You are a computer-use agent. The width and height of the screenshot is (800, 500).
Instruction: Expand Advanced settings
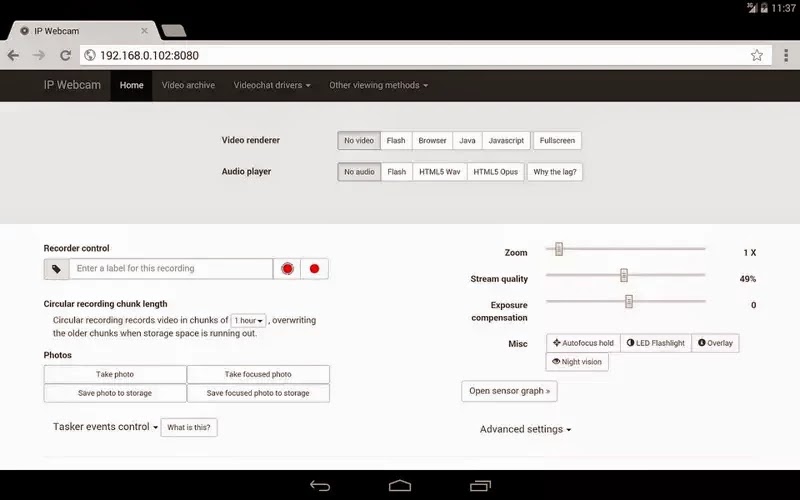526,430
